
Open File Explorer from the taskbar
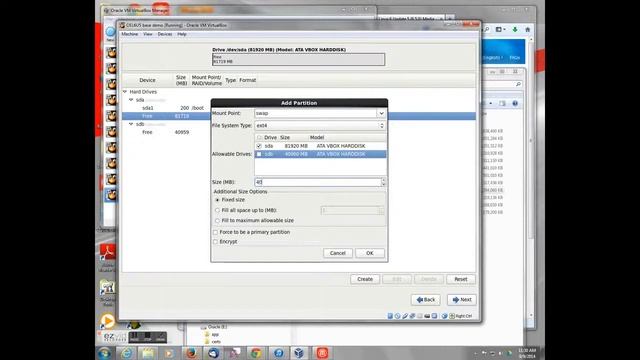coord(148,353)
